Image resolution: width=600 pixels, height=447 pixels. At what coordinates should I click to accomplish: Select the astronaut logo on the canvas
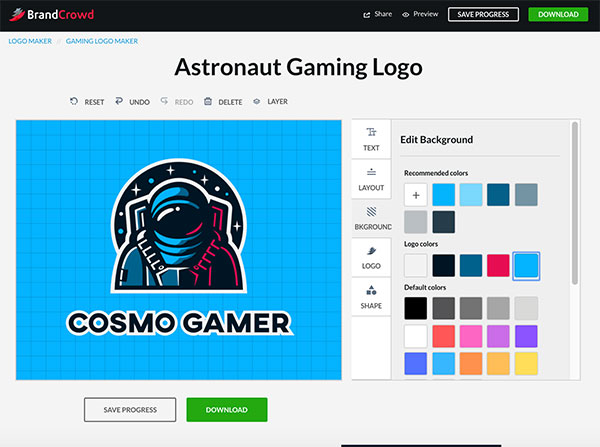coord(179,226)
